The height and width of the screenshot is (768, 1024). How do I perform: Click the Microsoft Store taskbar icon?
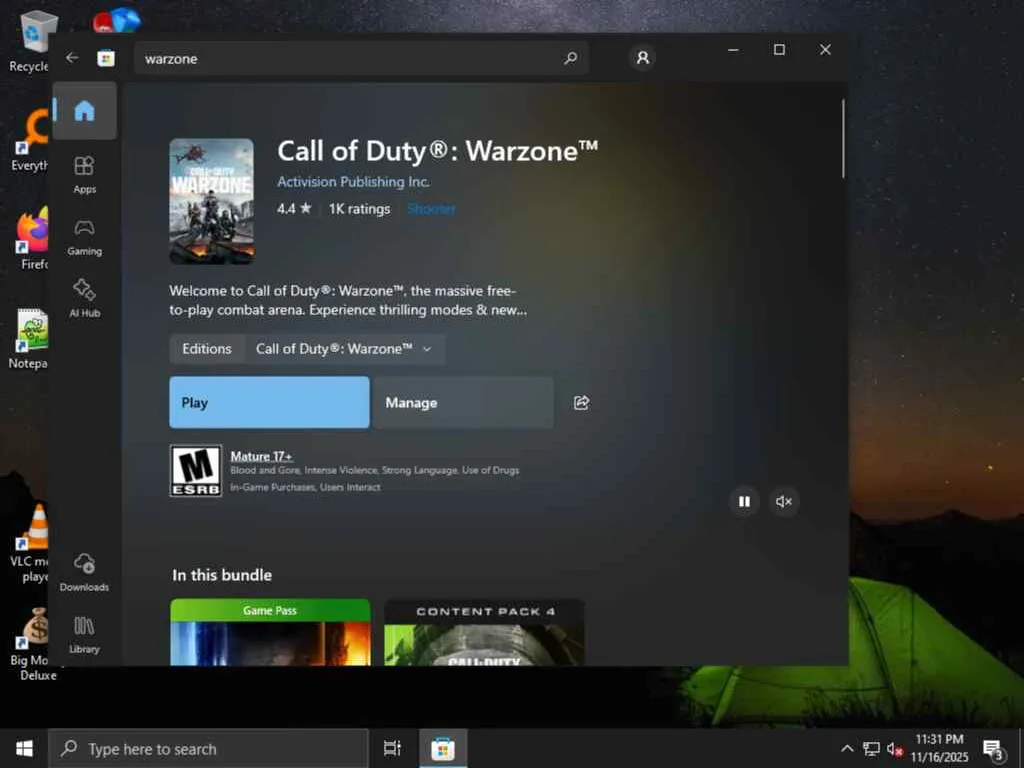(x=443, y=748)
